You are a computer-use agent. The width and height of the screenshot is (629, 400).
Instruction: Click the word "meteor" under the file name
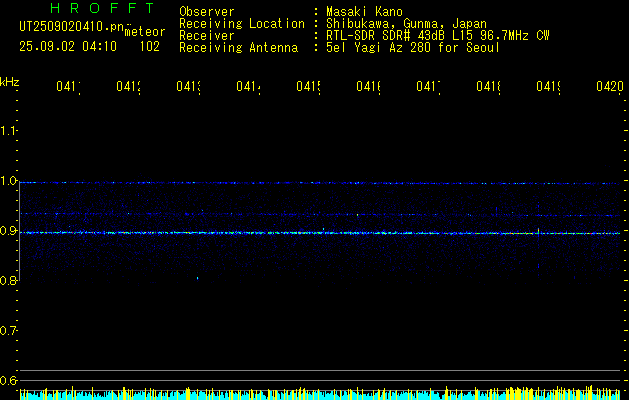145,32
